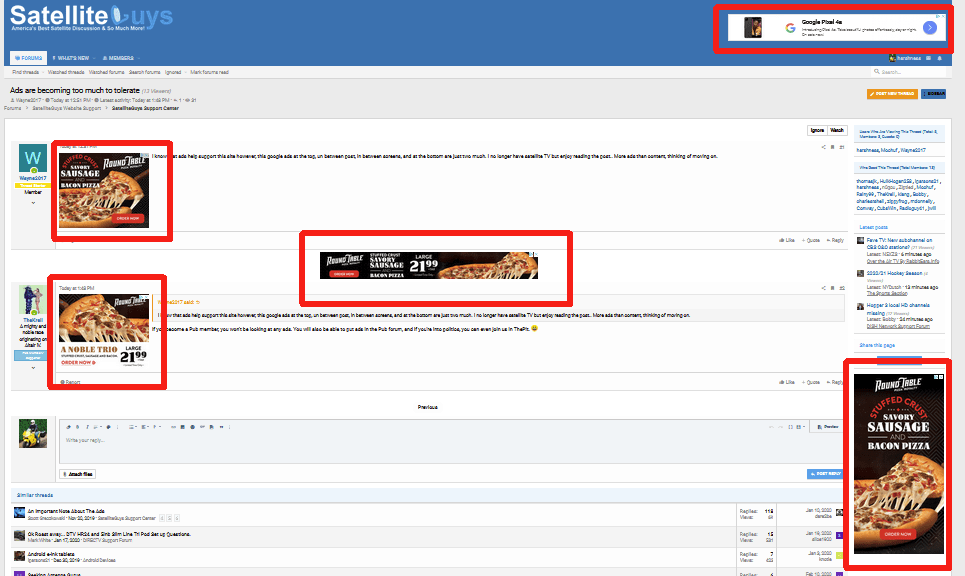Image resolution: width=965 pixels, height=576 pixels.
Task: Click the Post New Thread button
Action: coord(892,93)
